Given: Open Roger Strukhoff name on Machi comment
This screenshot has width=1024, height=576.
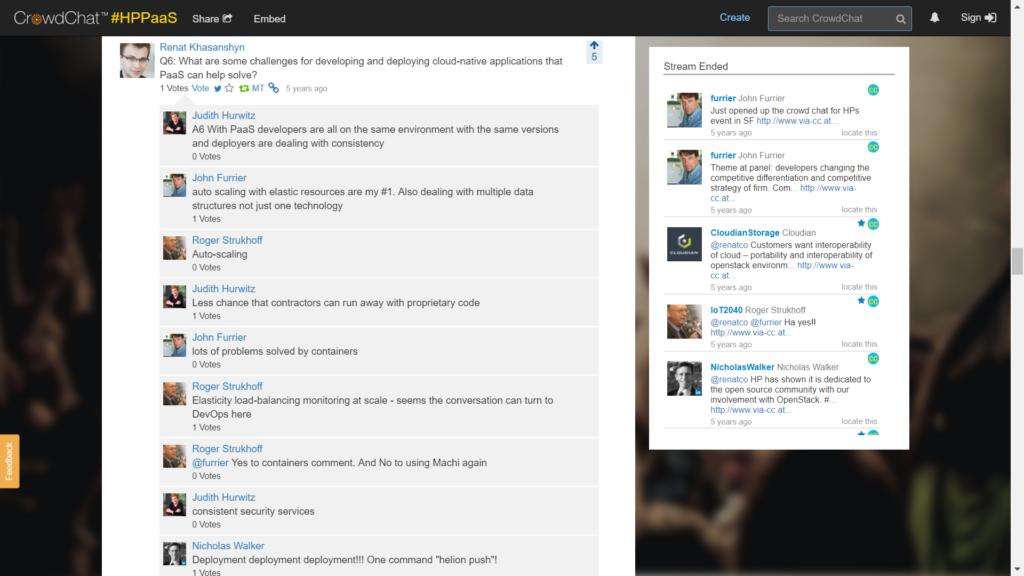Looking at the screenshot, I should click(x=227, y=449).
